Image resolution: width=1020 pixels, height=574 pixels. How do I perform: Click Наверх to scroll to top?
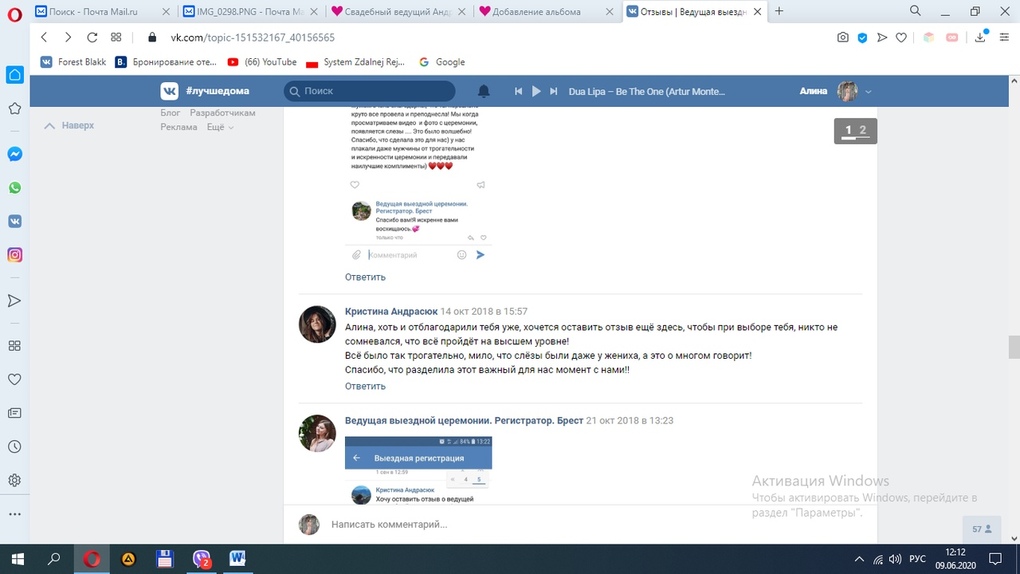[70, 126]
